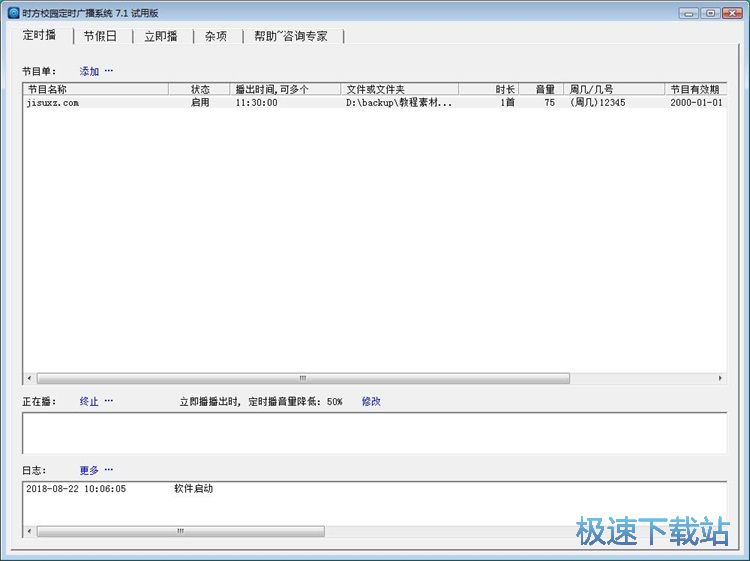Open the ellipsis menu next to 终止

tap(109, 401)
